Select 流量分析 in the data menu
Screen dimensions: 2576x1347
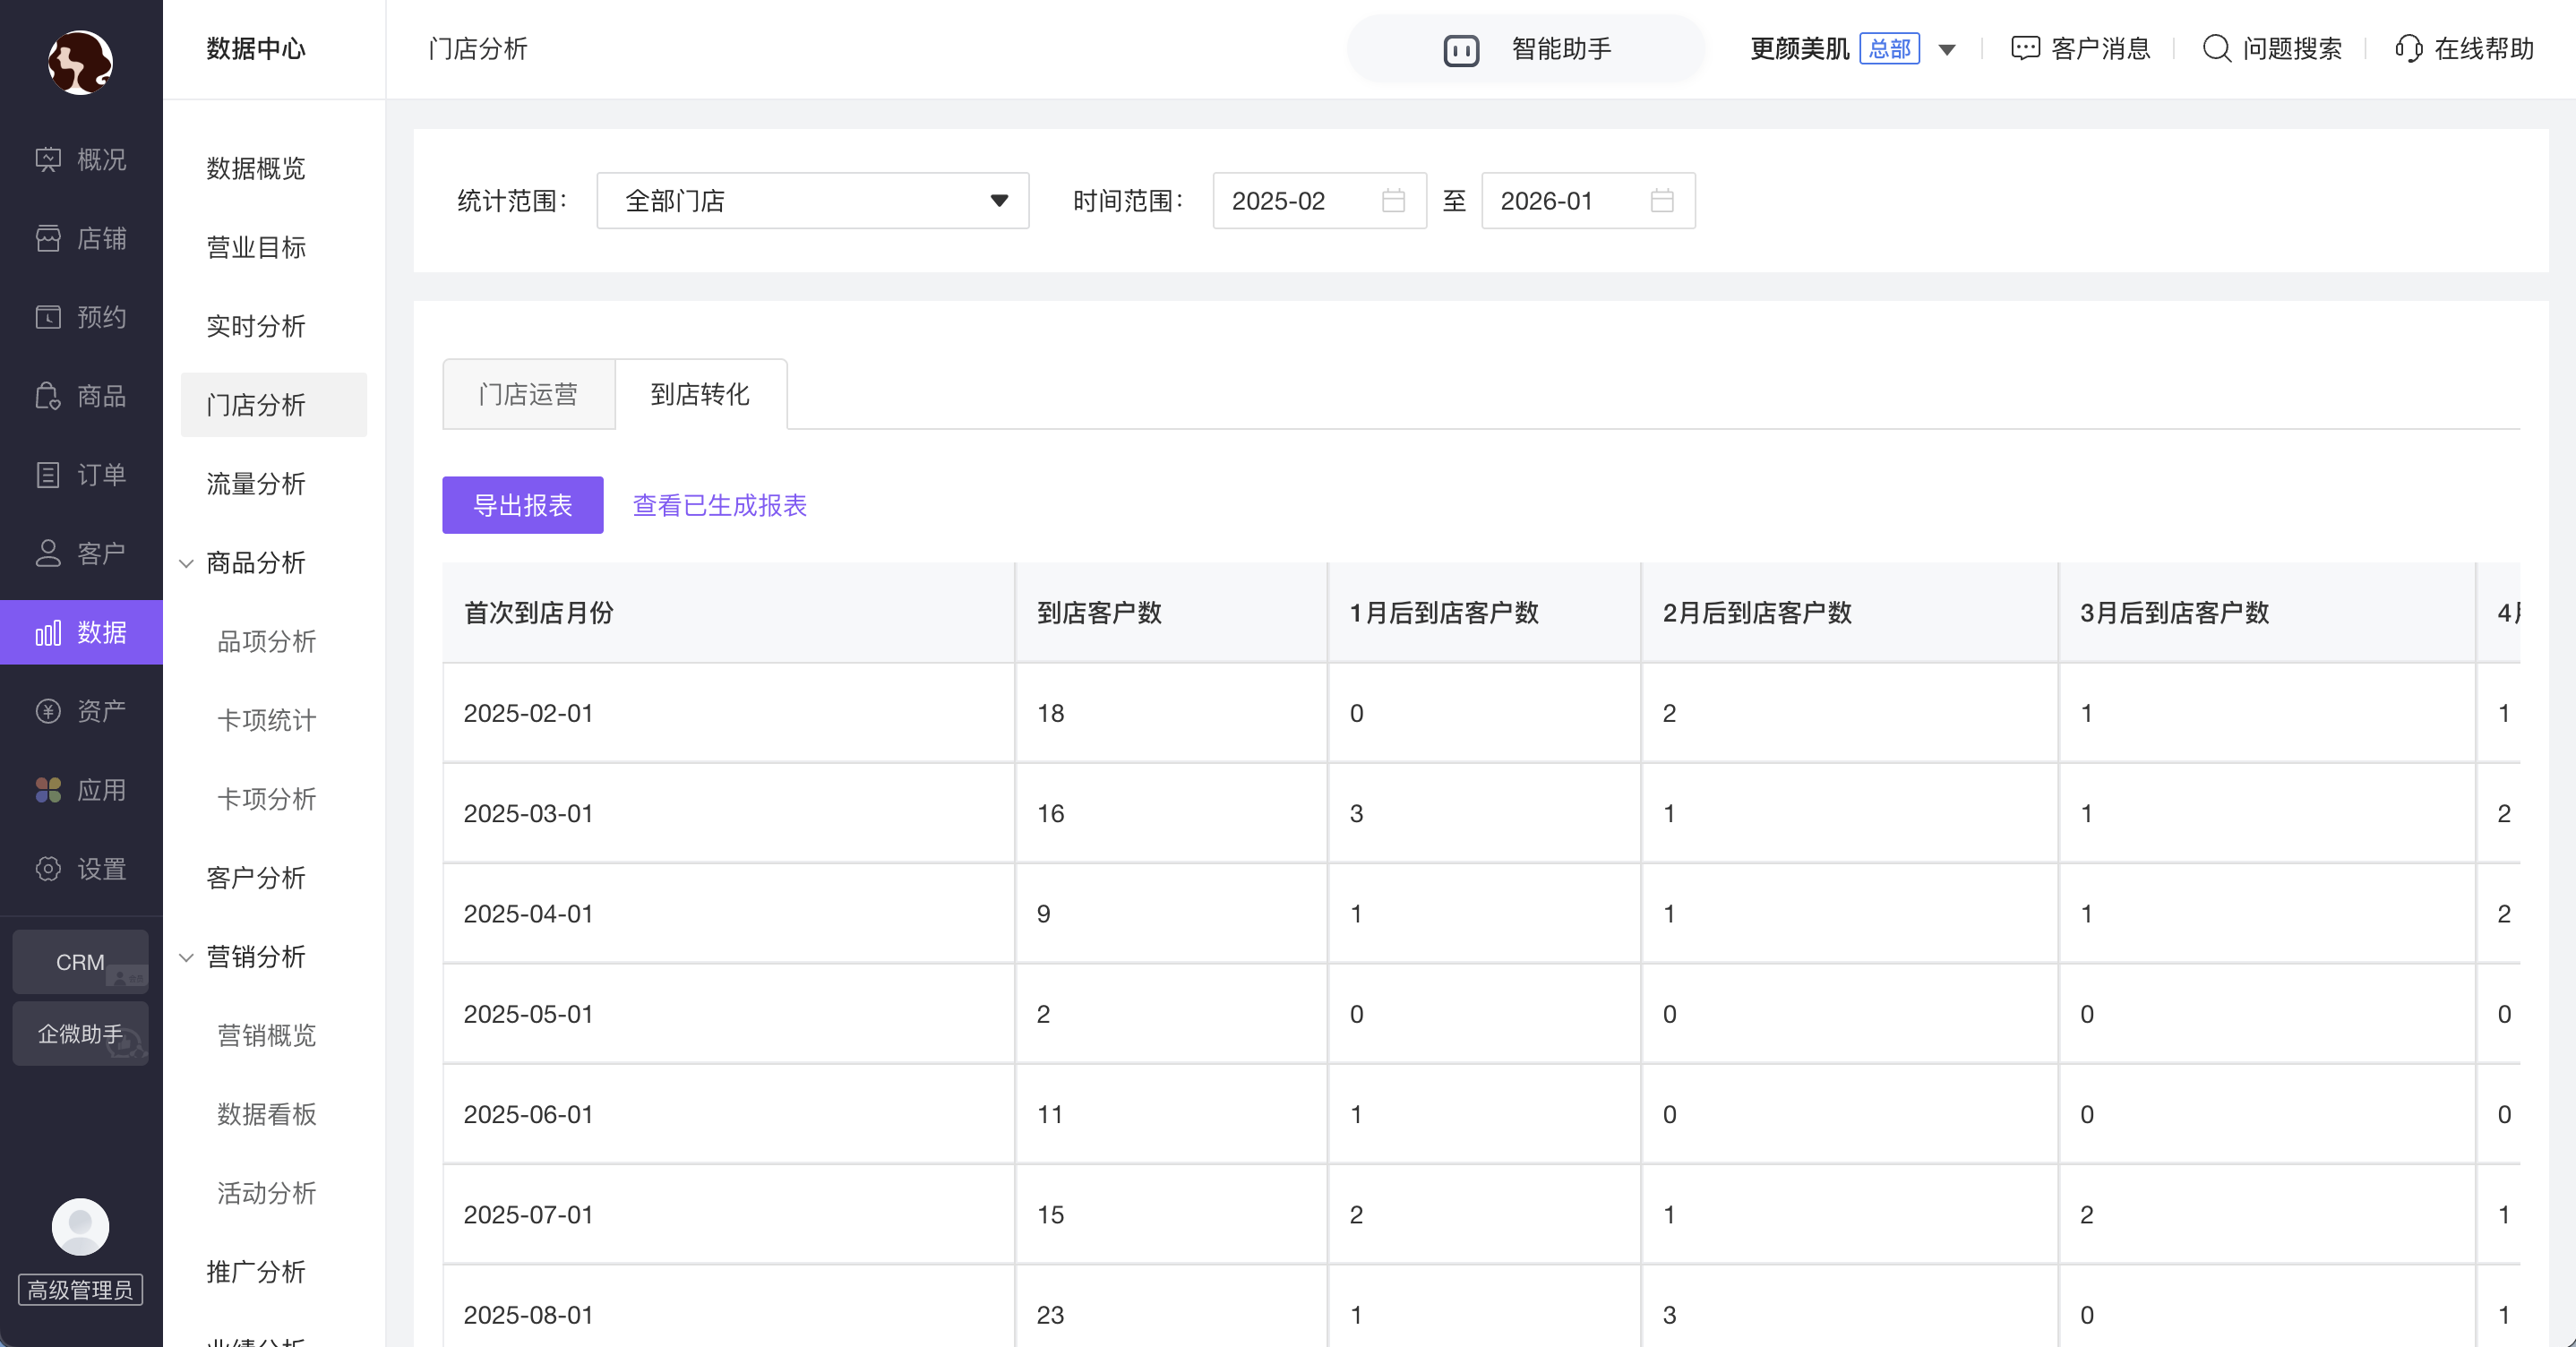(x=256, y=484)
